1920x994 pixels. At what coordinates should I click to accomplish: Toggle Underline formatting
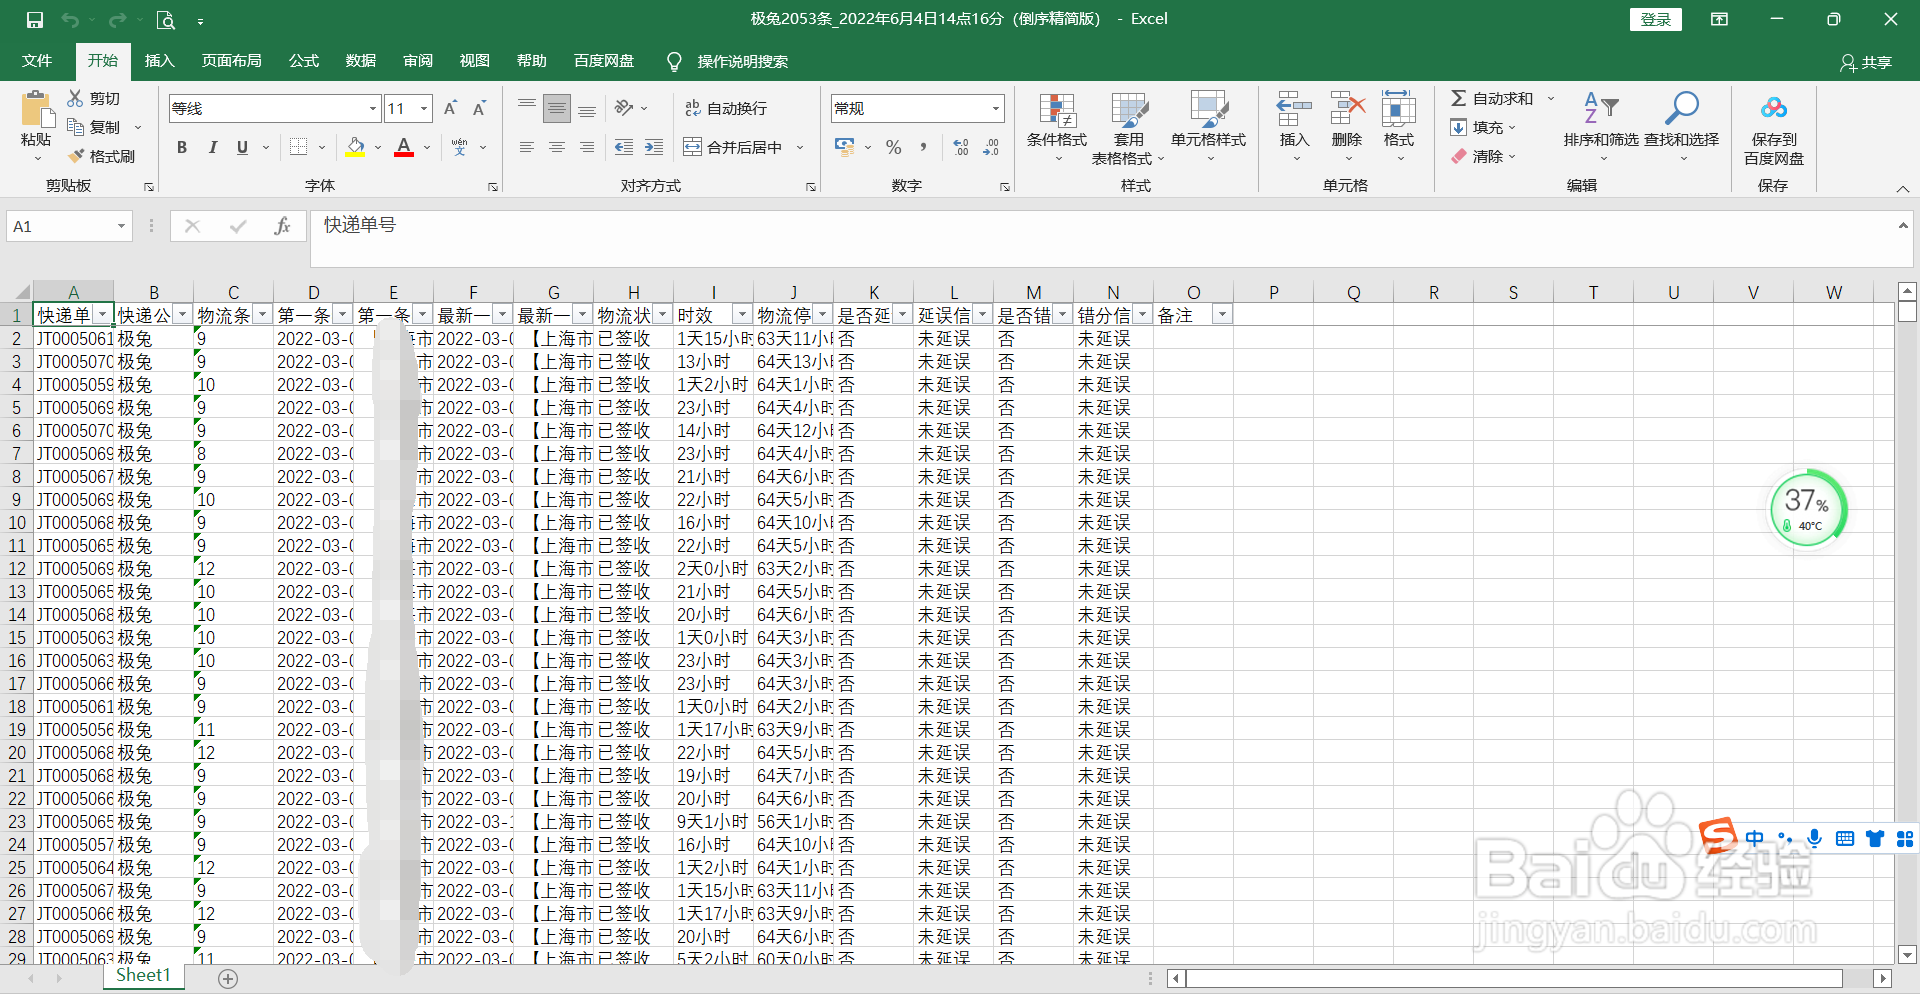(242, 147)
